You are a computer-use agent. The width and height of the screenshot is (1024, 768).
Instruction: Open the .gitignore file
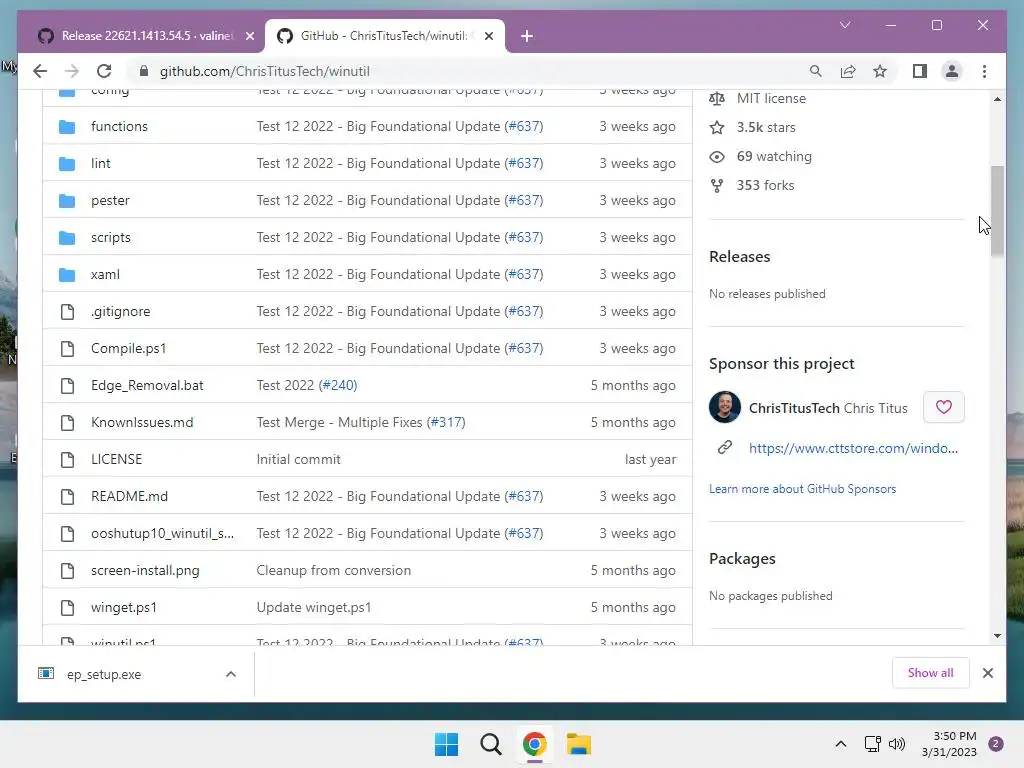click(121, 312)
